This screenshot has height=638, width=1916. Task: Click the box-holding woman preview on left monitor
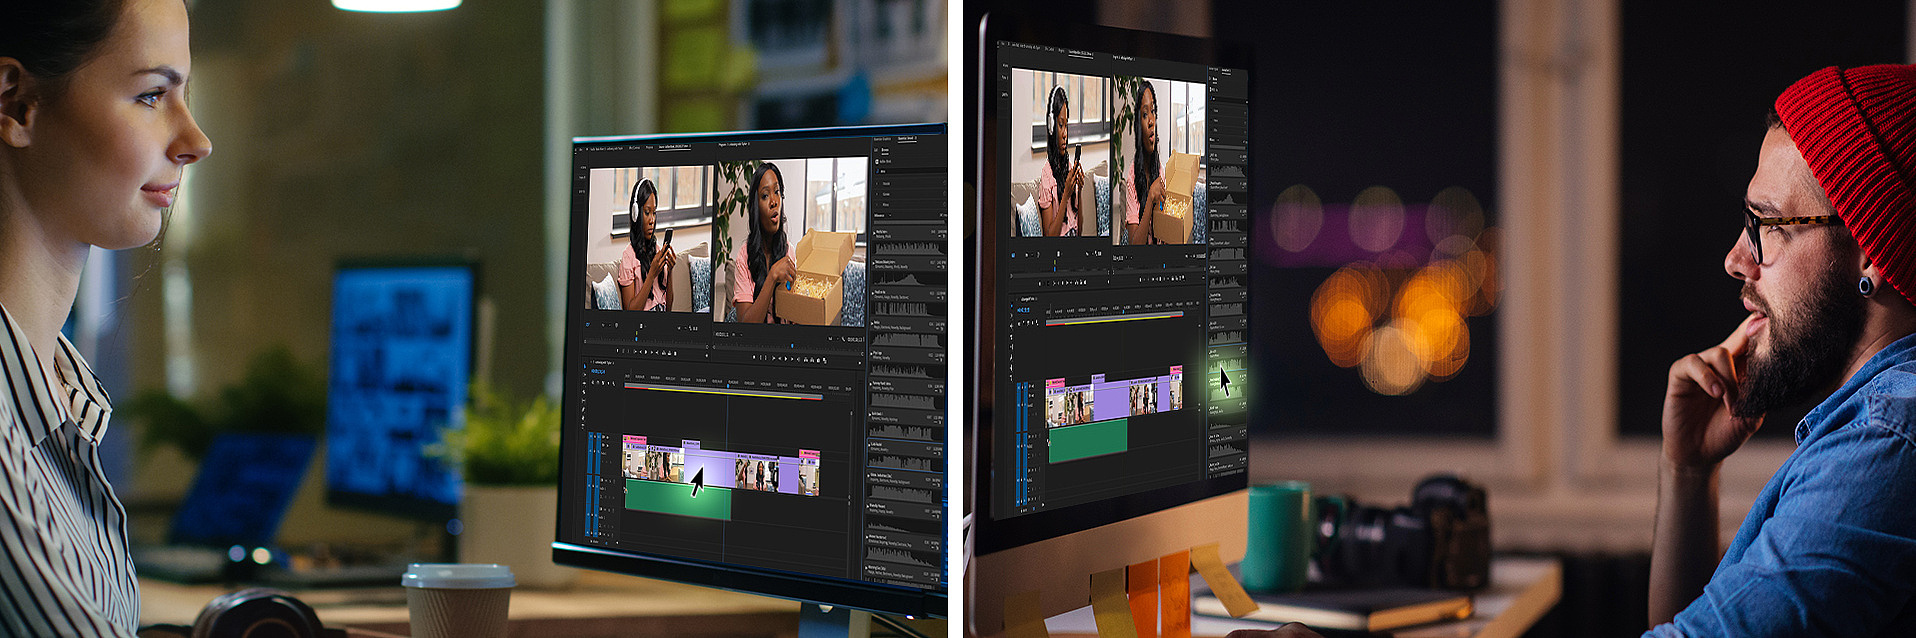click(x=791, y=242)
